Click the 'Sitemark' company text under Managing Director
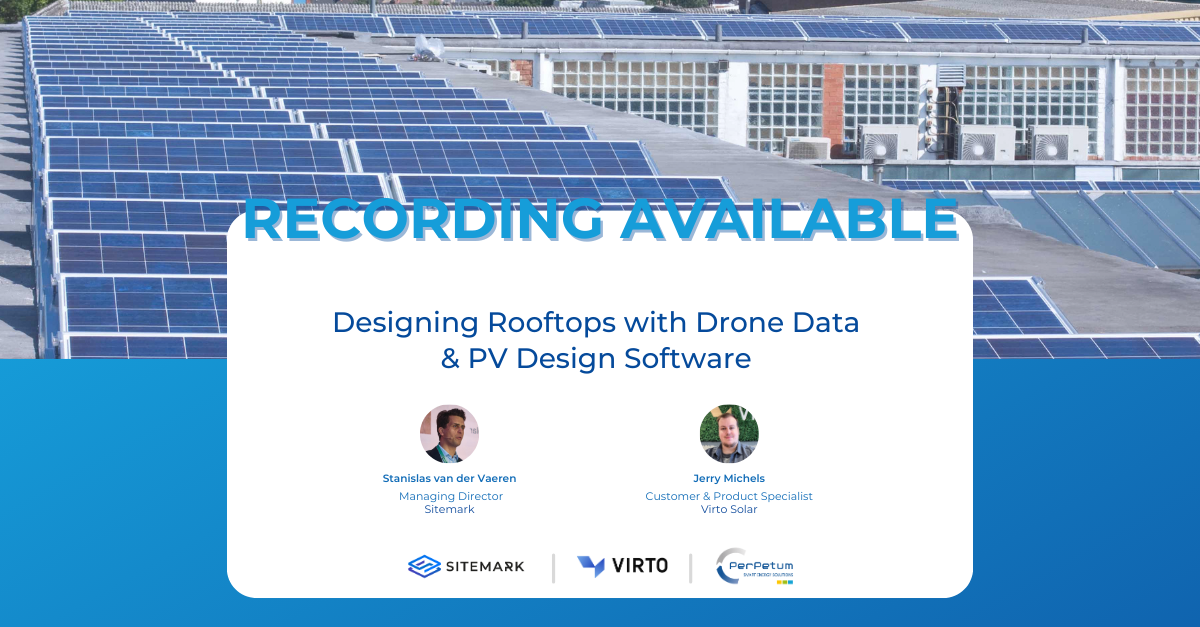 coord(450,509)
